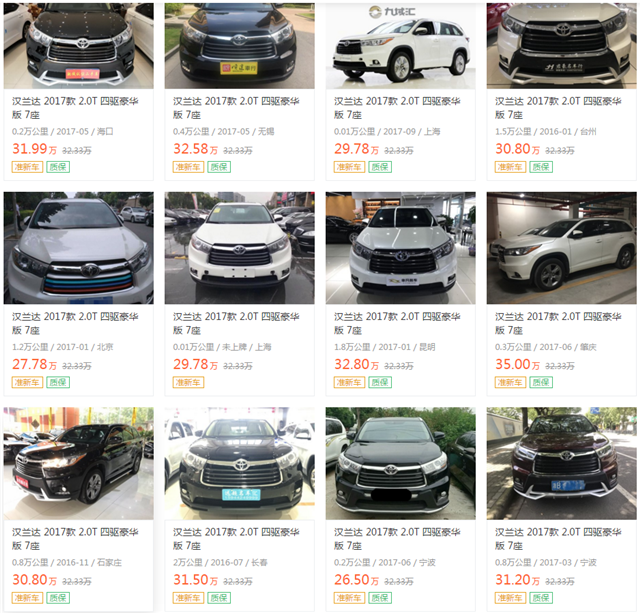
Task: Open the unlicensed Shanghai white Highlander photo
Action: (x=240, y=248)
